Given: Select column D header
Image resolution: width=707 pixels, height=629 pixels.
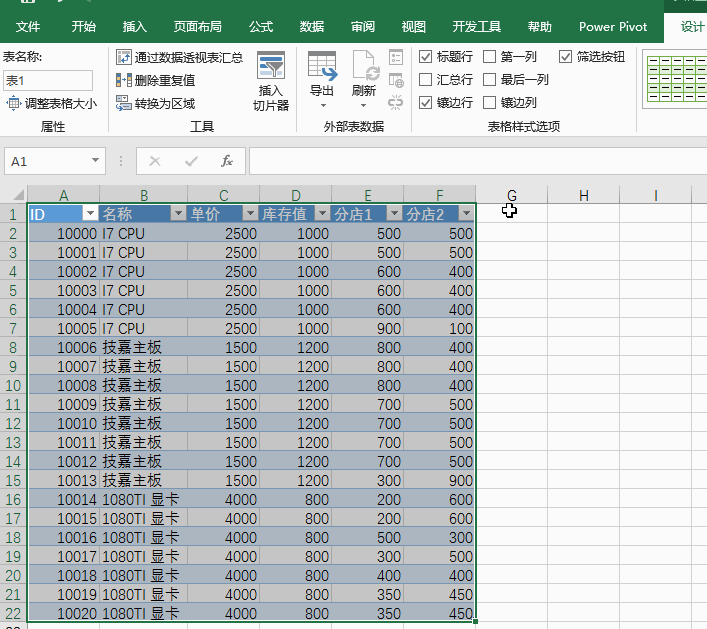Looking at the screenshot, I should click(x=295, y=195).
